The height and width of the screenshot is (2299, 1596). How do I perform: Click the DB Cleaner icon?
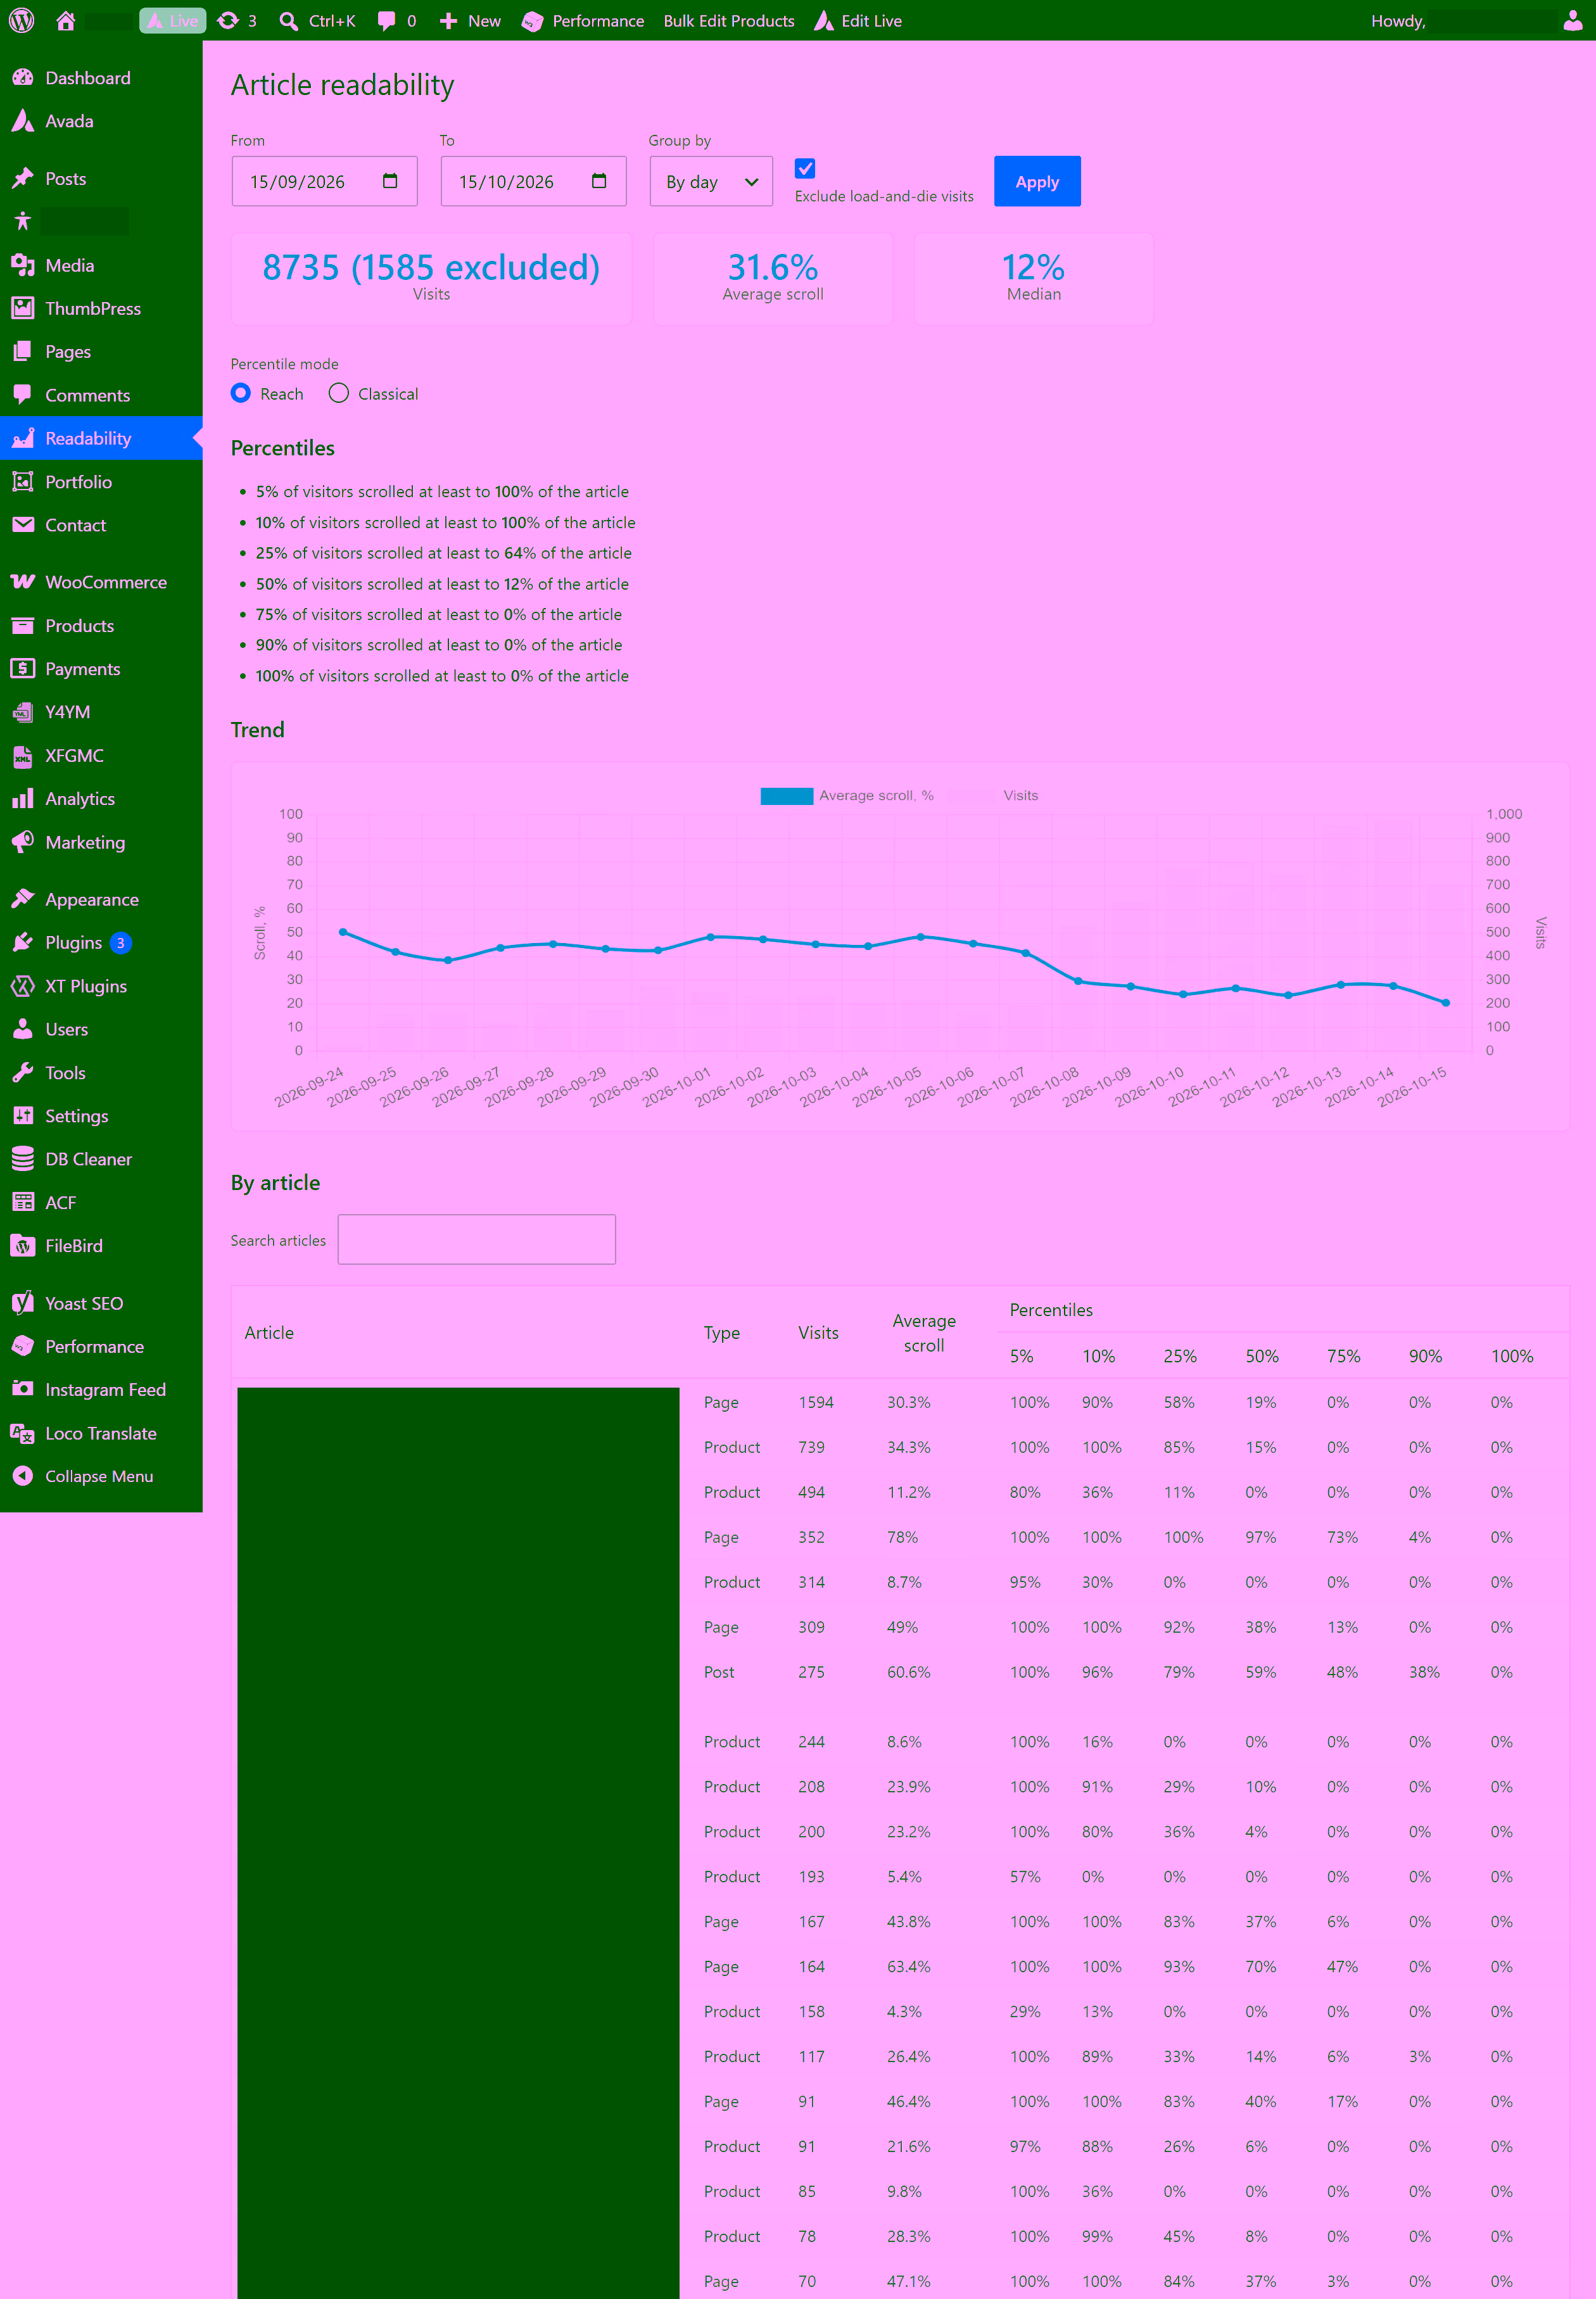pyautogui.click(x=23, y=1159)
